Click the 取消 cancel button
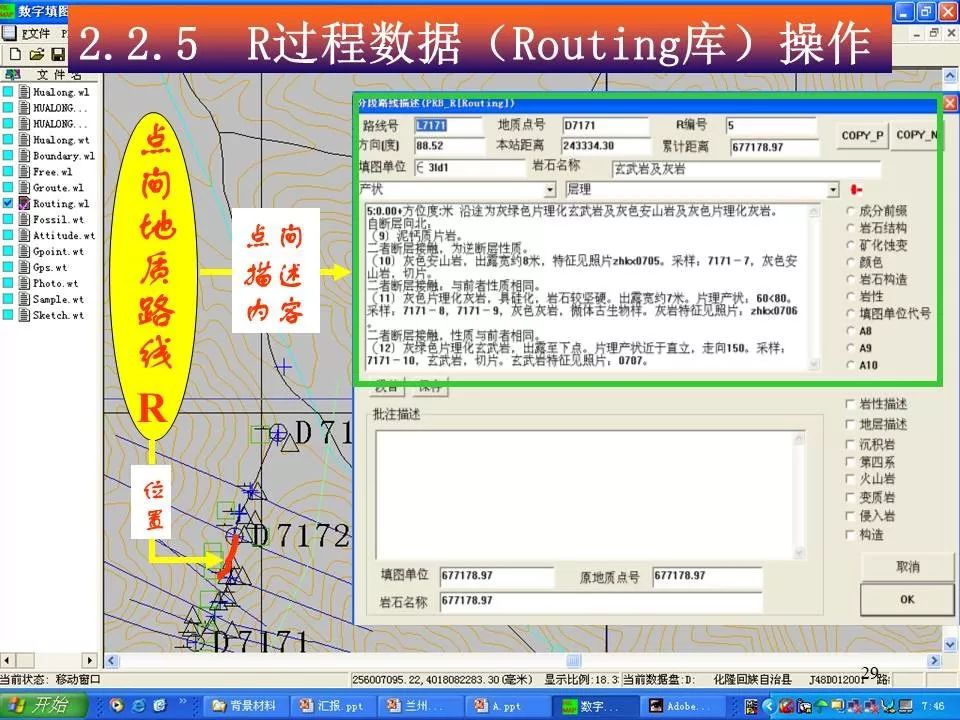The image size is (960, 720). [906, 566]
